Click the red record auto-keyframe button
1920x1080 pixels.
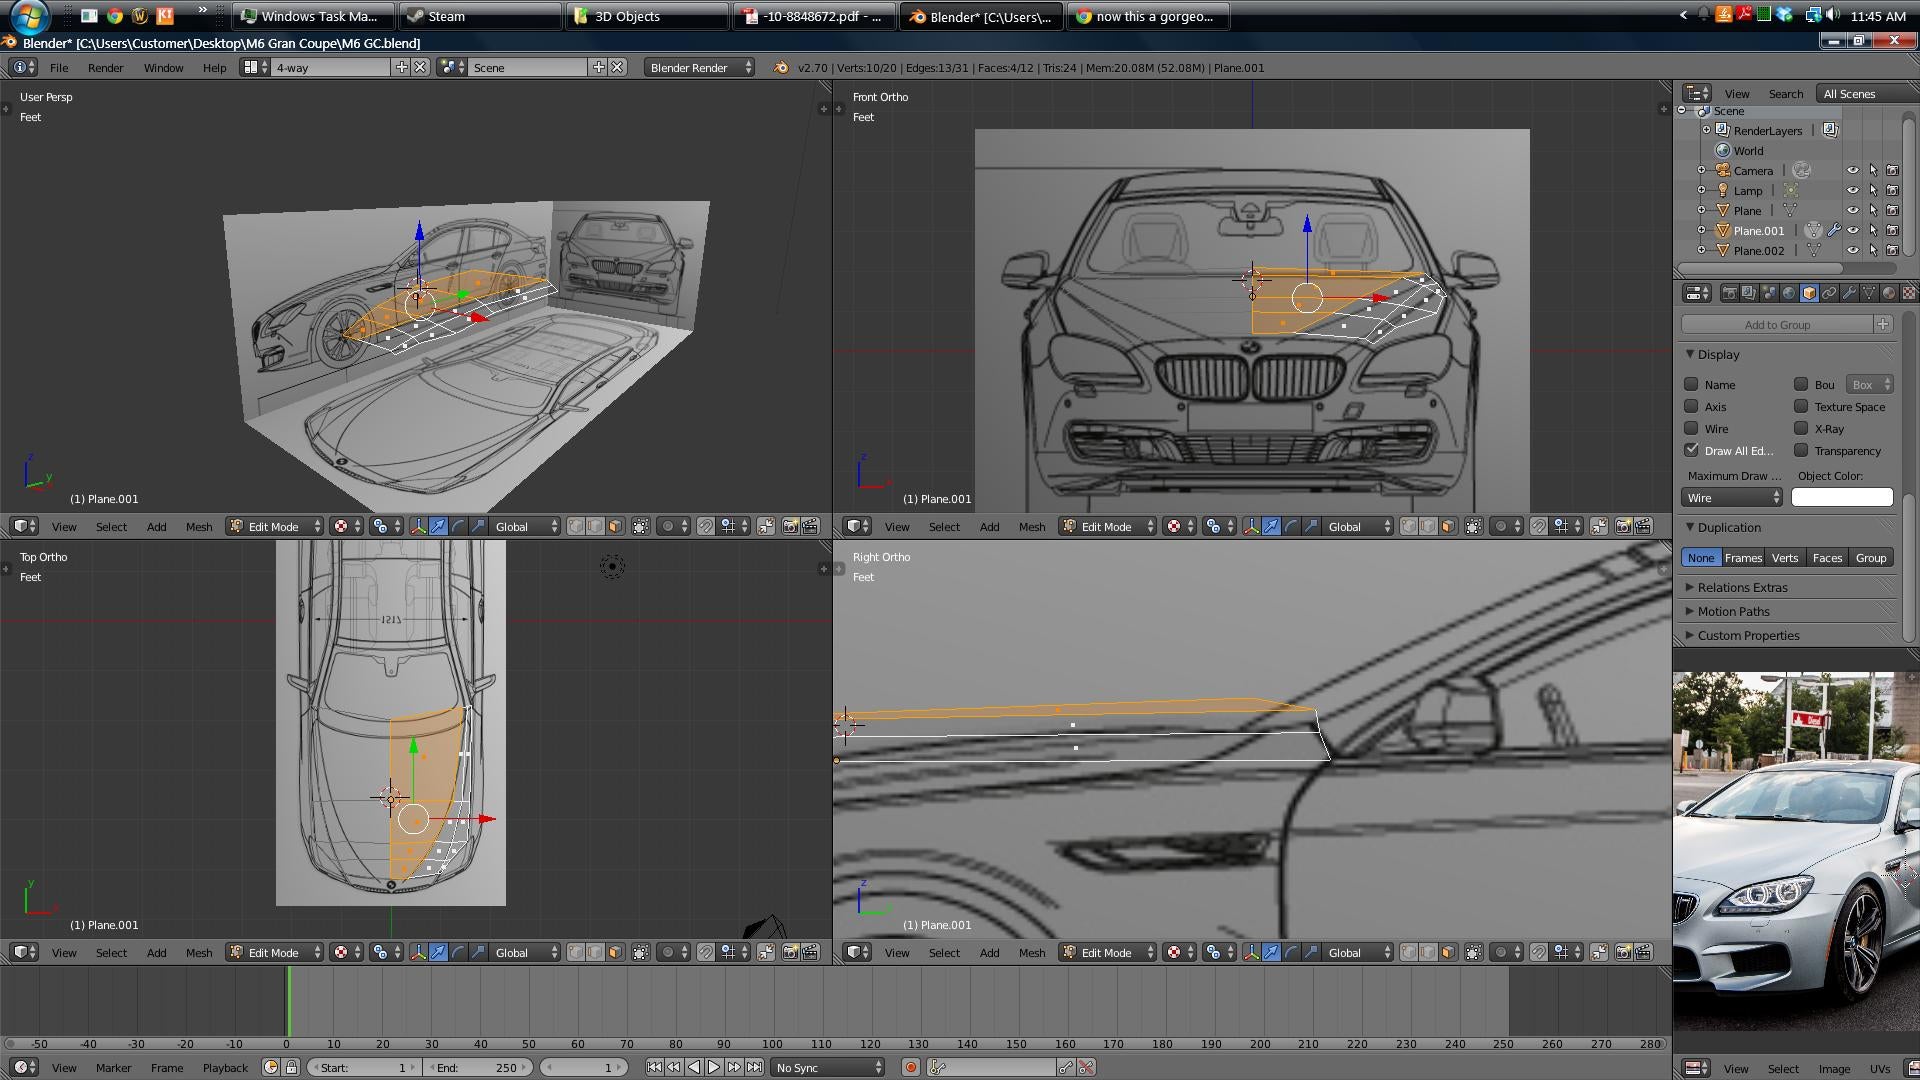910,1067
